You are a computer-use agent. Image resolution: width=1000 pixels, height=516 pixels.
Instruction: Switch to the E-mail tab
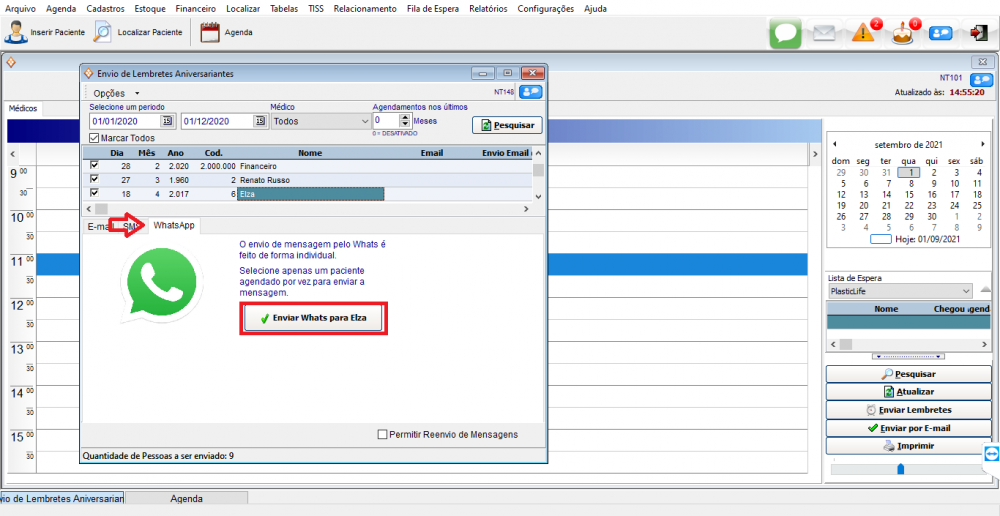[98, 226]
